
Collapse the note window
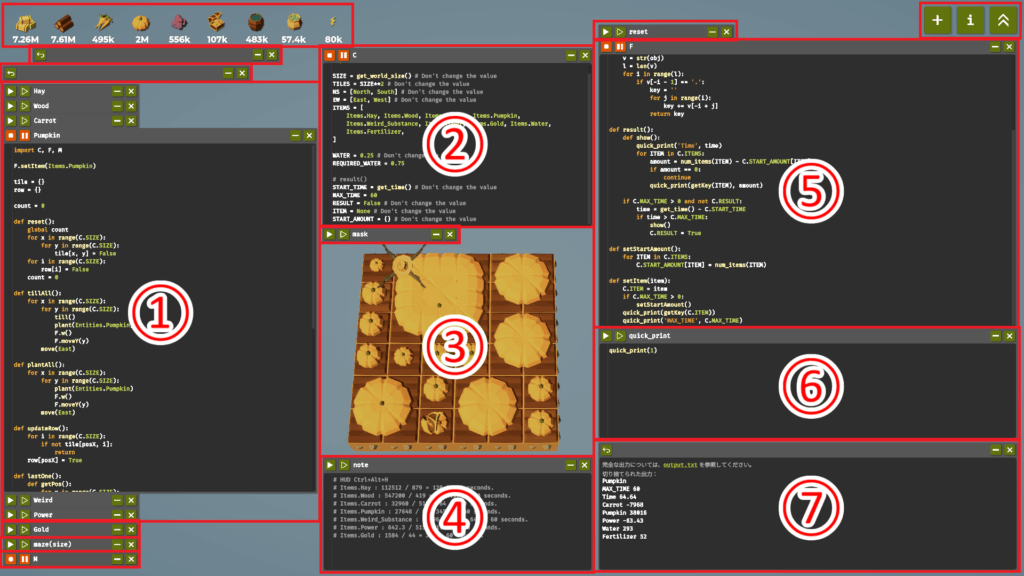[571, 465]
